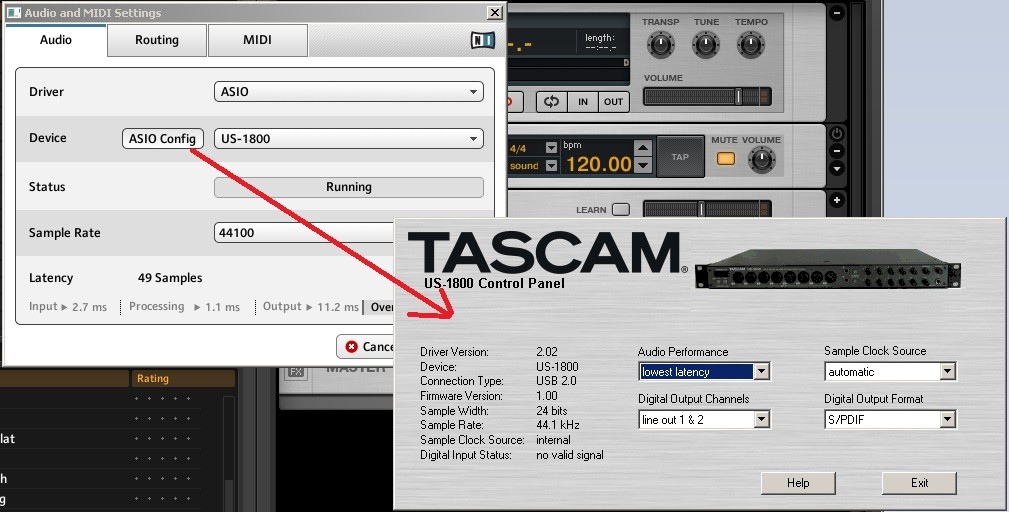Turn the TRANSP knob
Screen dimensions: 1009x512
click(660, 45)
